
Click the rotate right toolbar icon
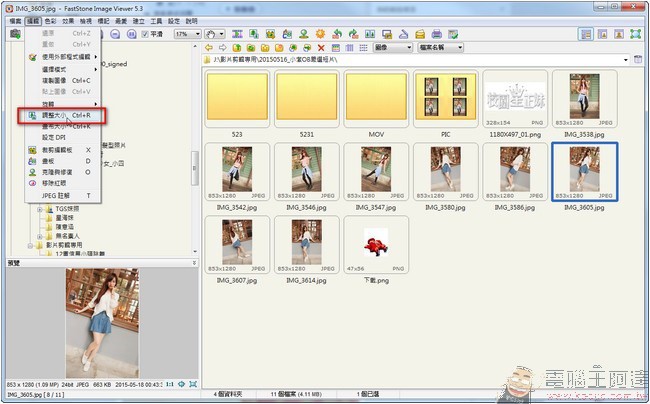pos(353,34)
